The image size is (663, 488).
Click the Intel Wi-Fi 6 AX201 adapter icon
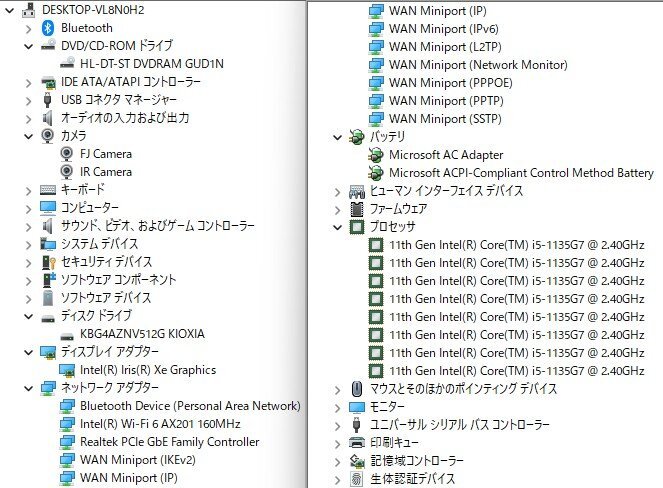pyautogui.click(x=67, y=424)
